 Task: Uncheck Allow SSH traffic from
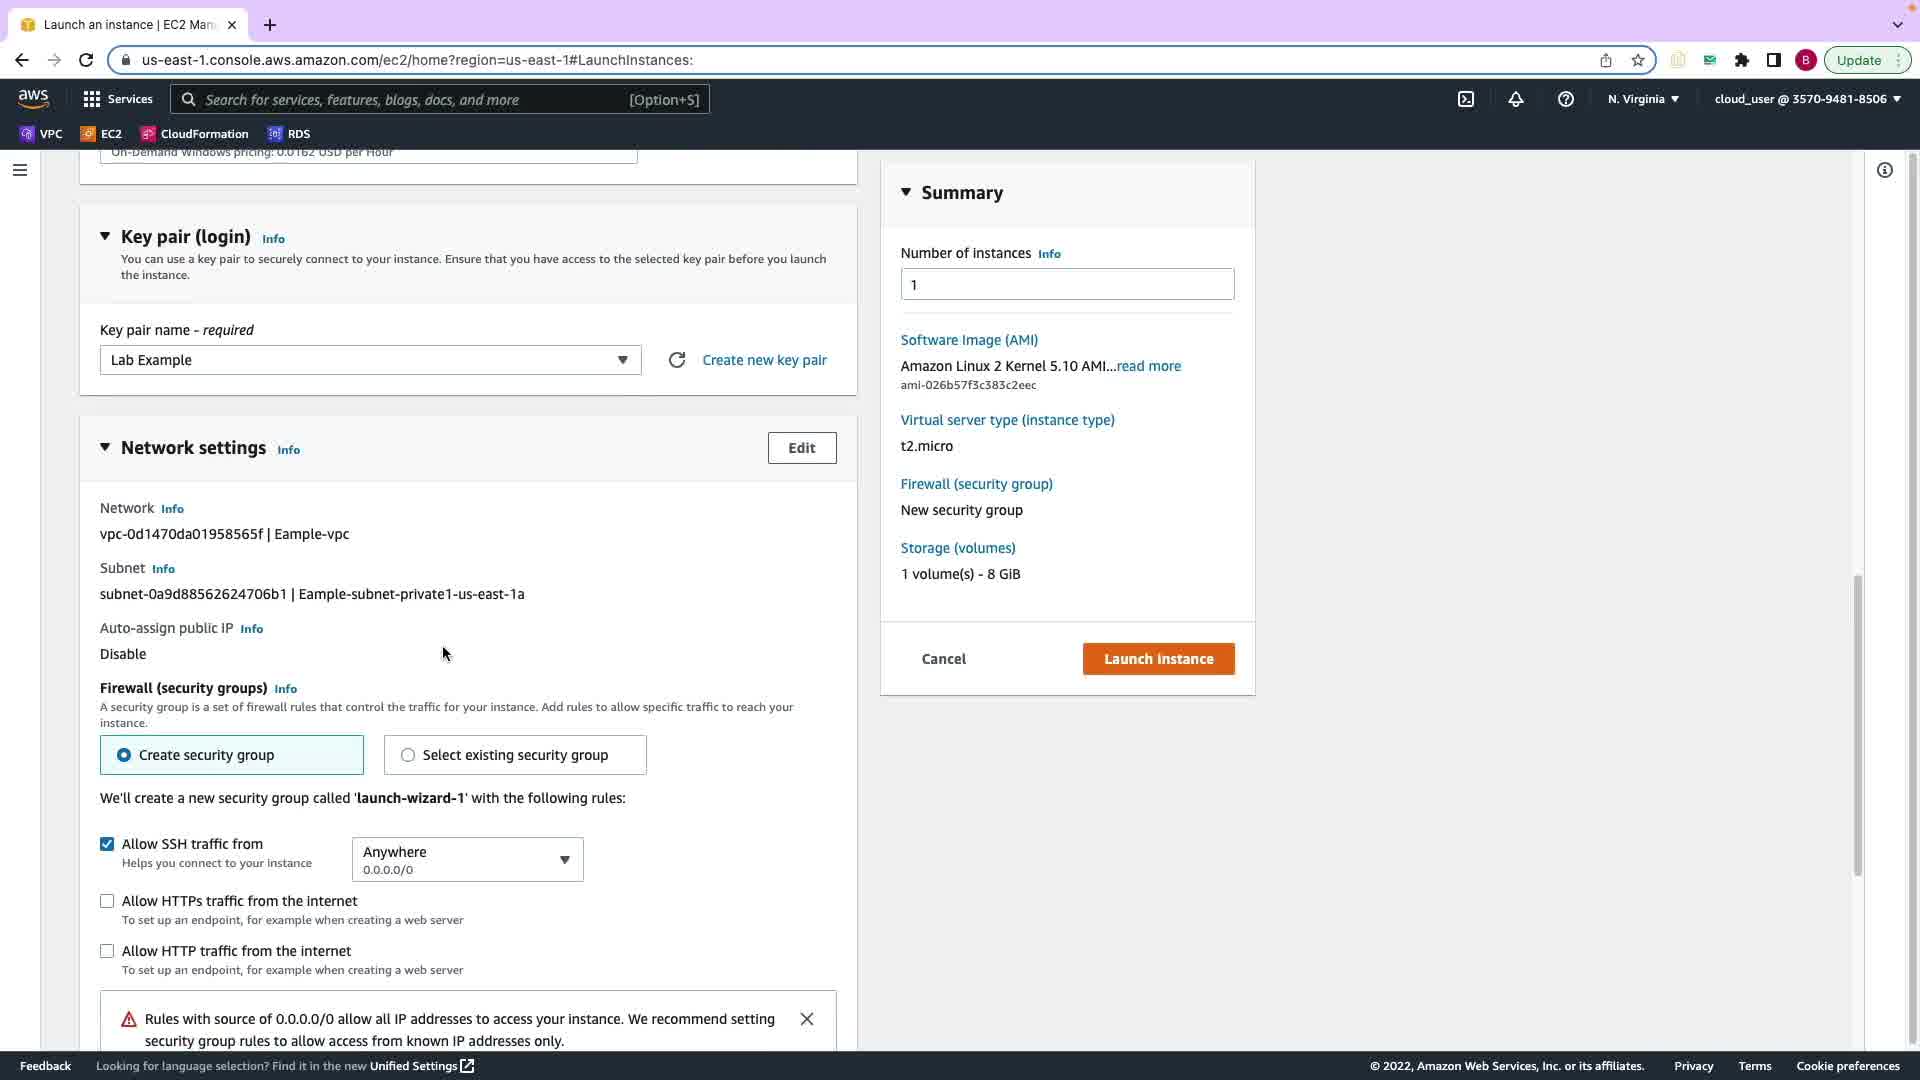(x=107, y=844)
